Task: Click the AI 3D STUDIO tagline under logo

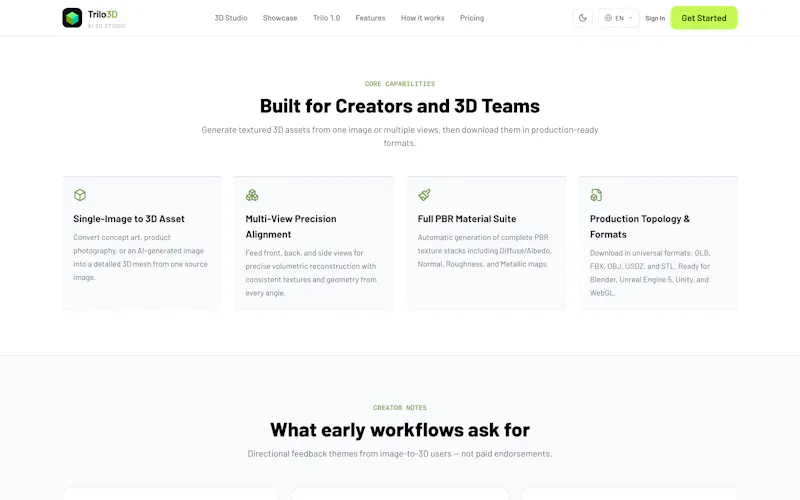Action: point(107,26)
